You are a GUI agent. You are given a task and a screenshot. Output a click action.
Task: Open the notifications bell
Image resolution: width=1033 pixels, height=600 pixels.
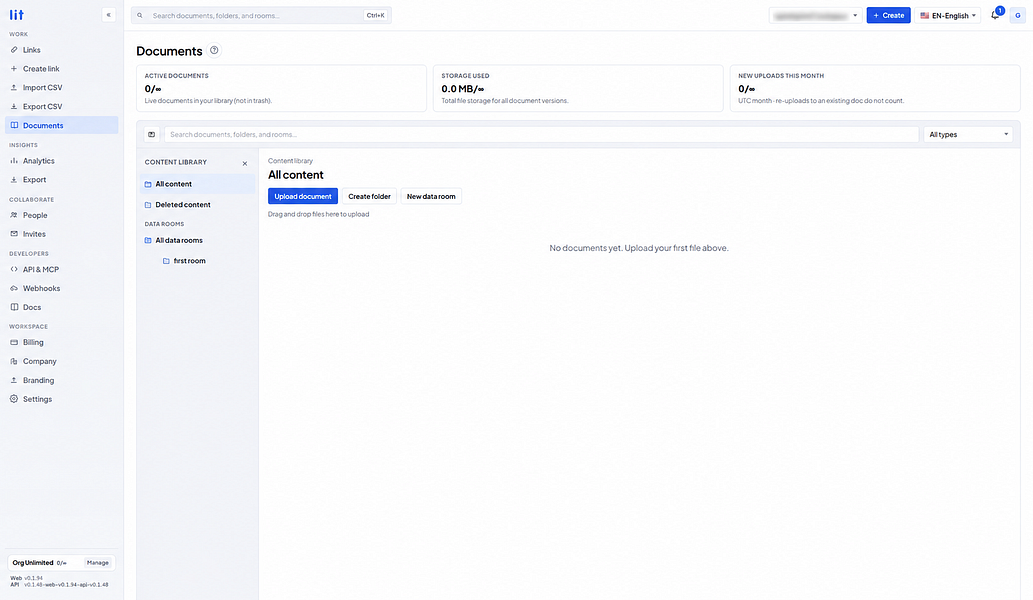(x=995, y=15)
